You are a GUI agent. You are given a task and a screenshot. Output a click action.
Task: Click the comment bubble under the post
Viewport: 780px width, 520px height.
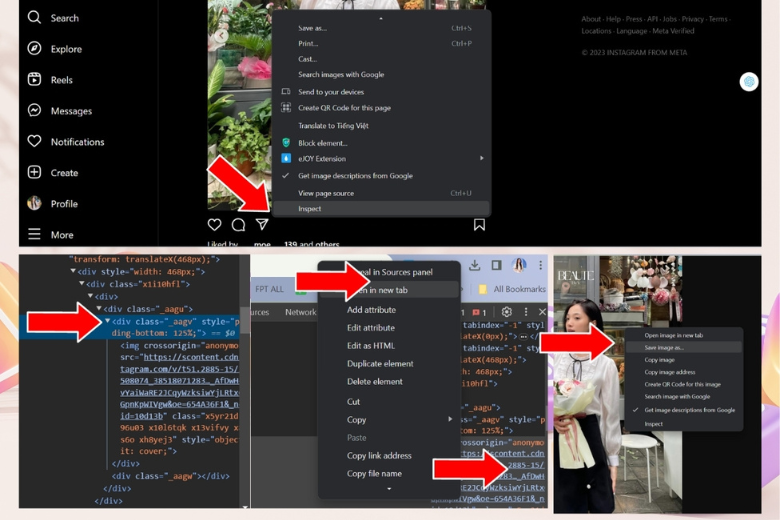tap(238, 225)
